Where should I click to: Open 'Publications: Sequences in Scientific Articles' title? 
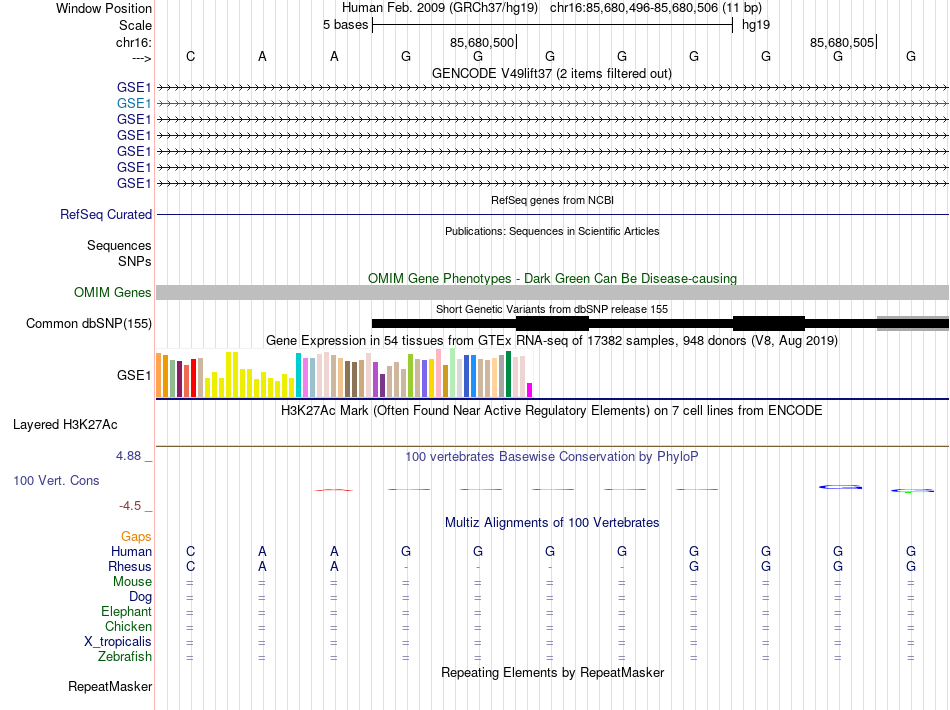point(552,231)
